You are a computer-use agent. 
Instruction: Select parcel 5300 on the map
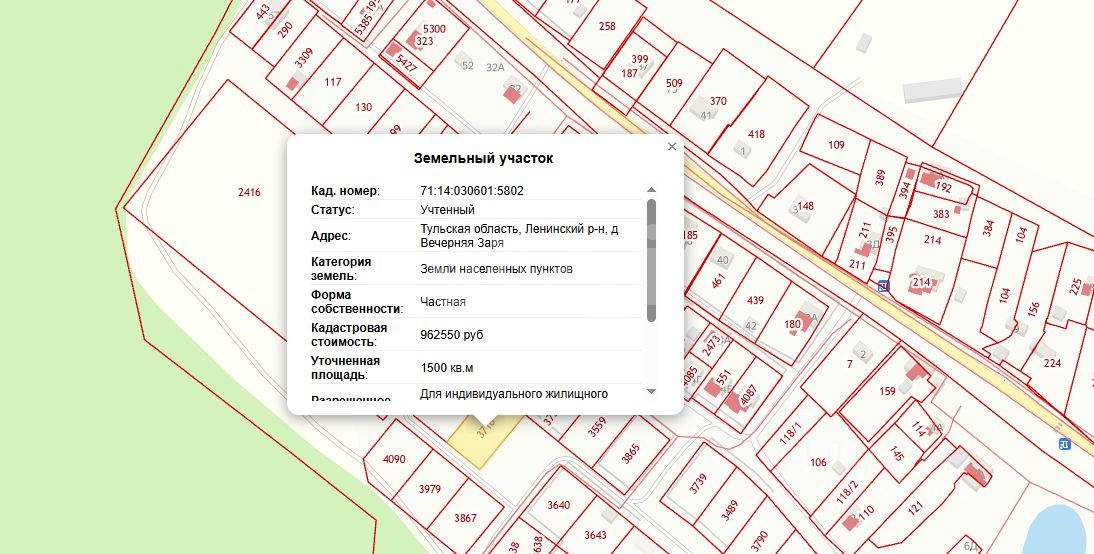(434, 29)
